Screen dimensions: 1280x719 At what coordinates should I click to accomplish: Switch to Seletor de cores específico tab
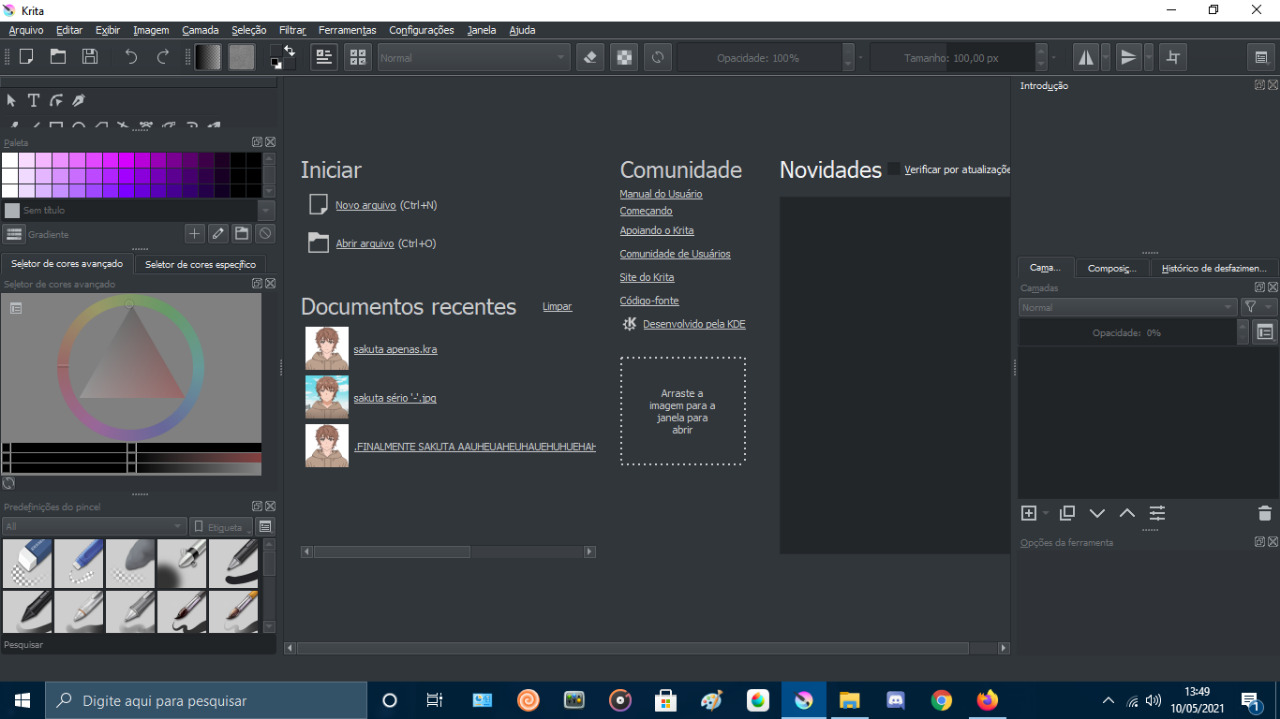click(x=200, y=265)
